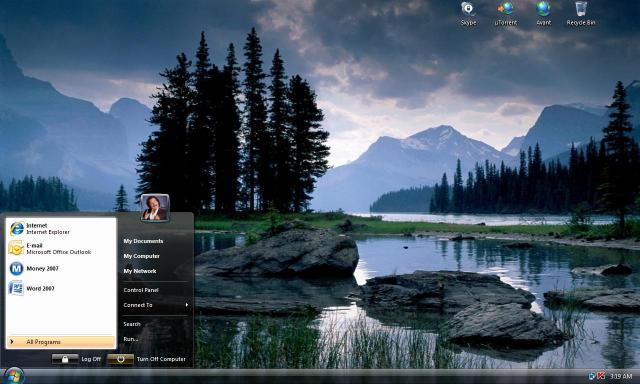Open My Network from Start menu

(x=140, y=271)
